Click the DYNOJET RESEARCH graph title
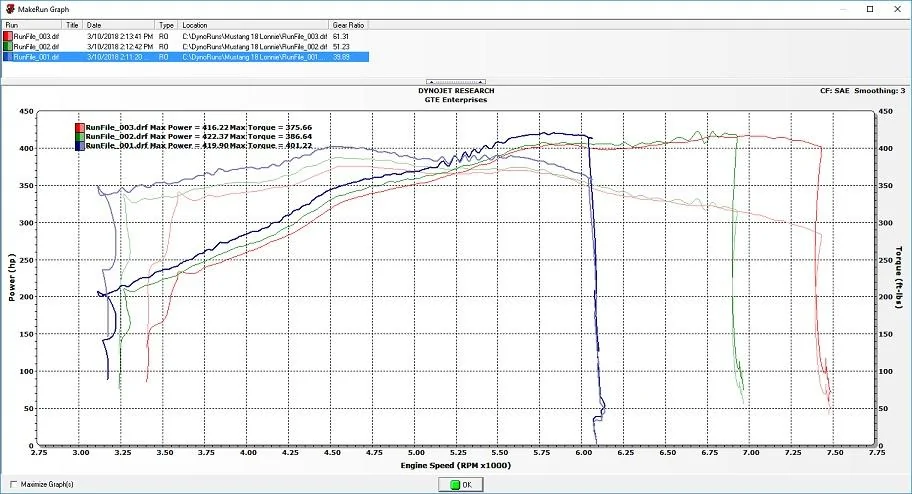The image size is (912, 494). coord(456,91)
